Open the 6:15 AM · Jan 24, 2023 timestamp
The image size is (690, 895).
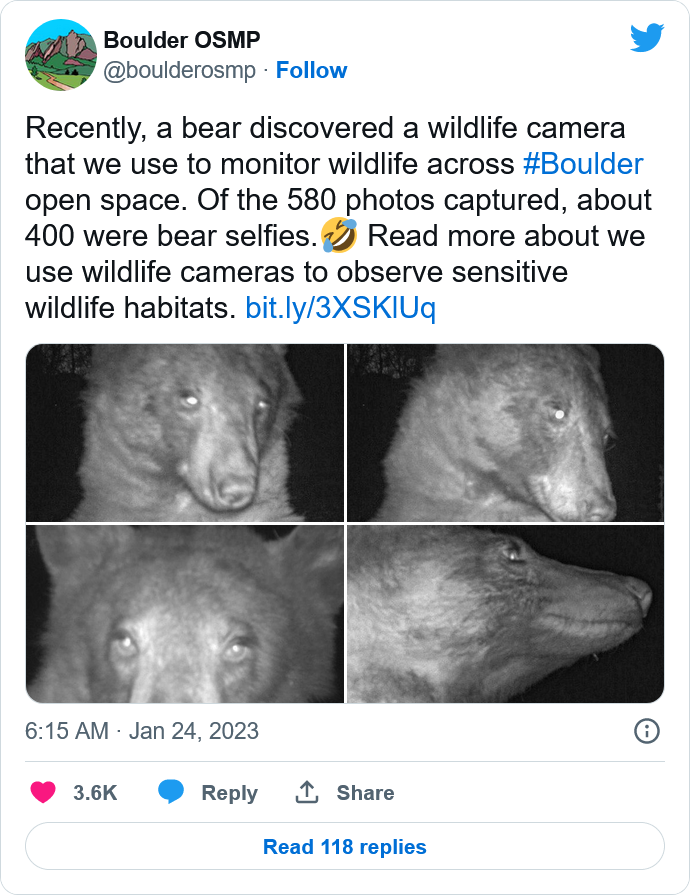coord(142,731)
